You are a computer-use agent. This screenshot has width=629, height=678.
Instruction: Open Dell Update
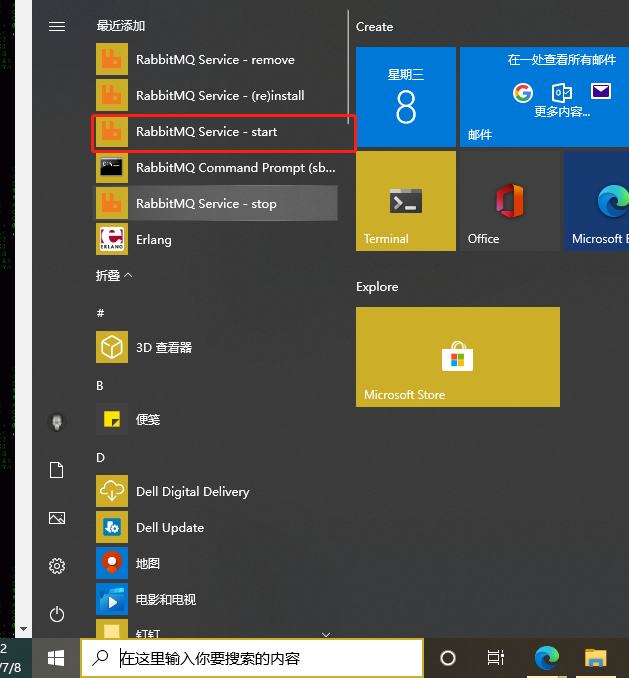pyautogui.click(x=216, y=527)
